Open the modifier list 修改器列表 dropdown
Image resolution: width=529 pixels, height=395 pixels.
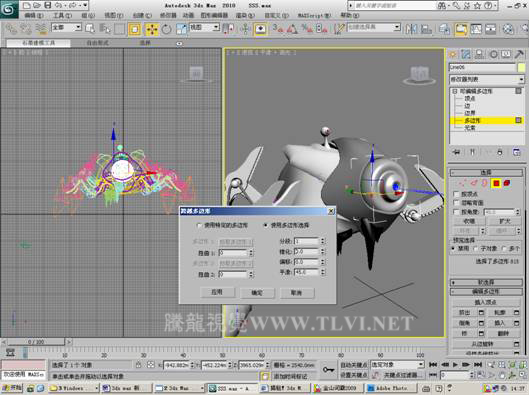pyautogui.click(x=487, y=80)
